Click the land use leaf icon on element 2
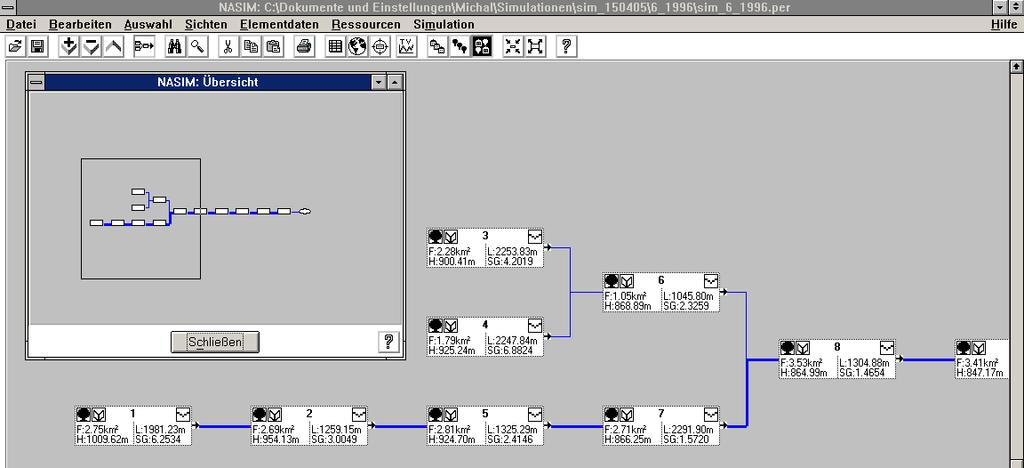The image size is (1024, 468). tap(274, 414)
